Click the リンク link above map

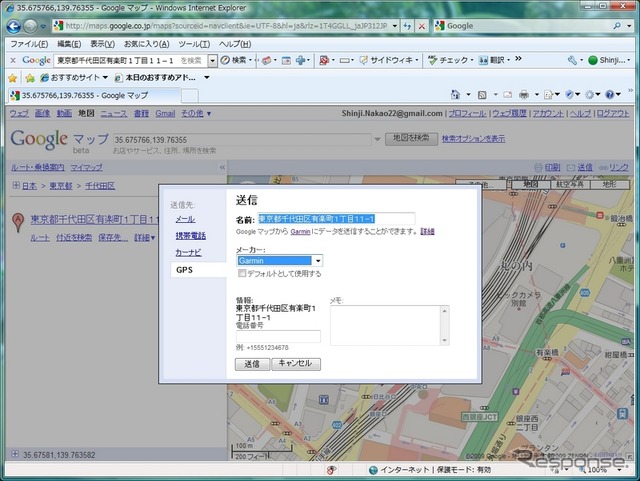[618, 167]
